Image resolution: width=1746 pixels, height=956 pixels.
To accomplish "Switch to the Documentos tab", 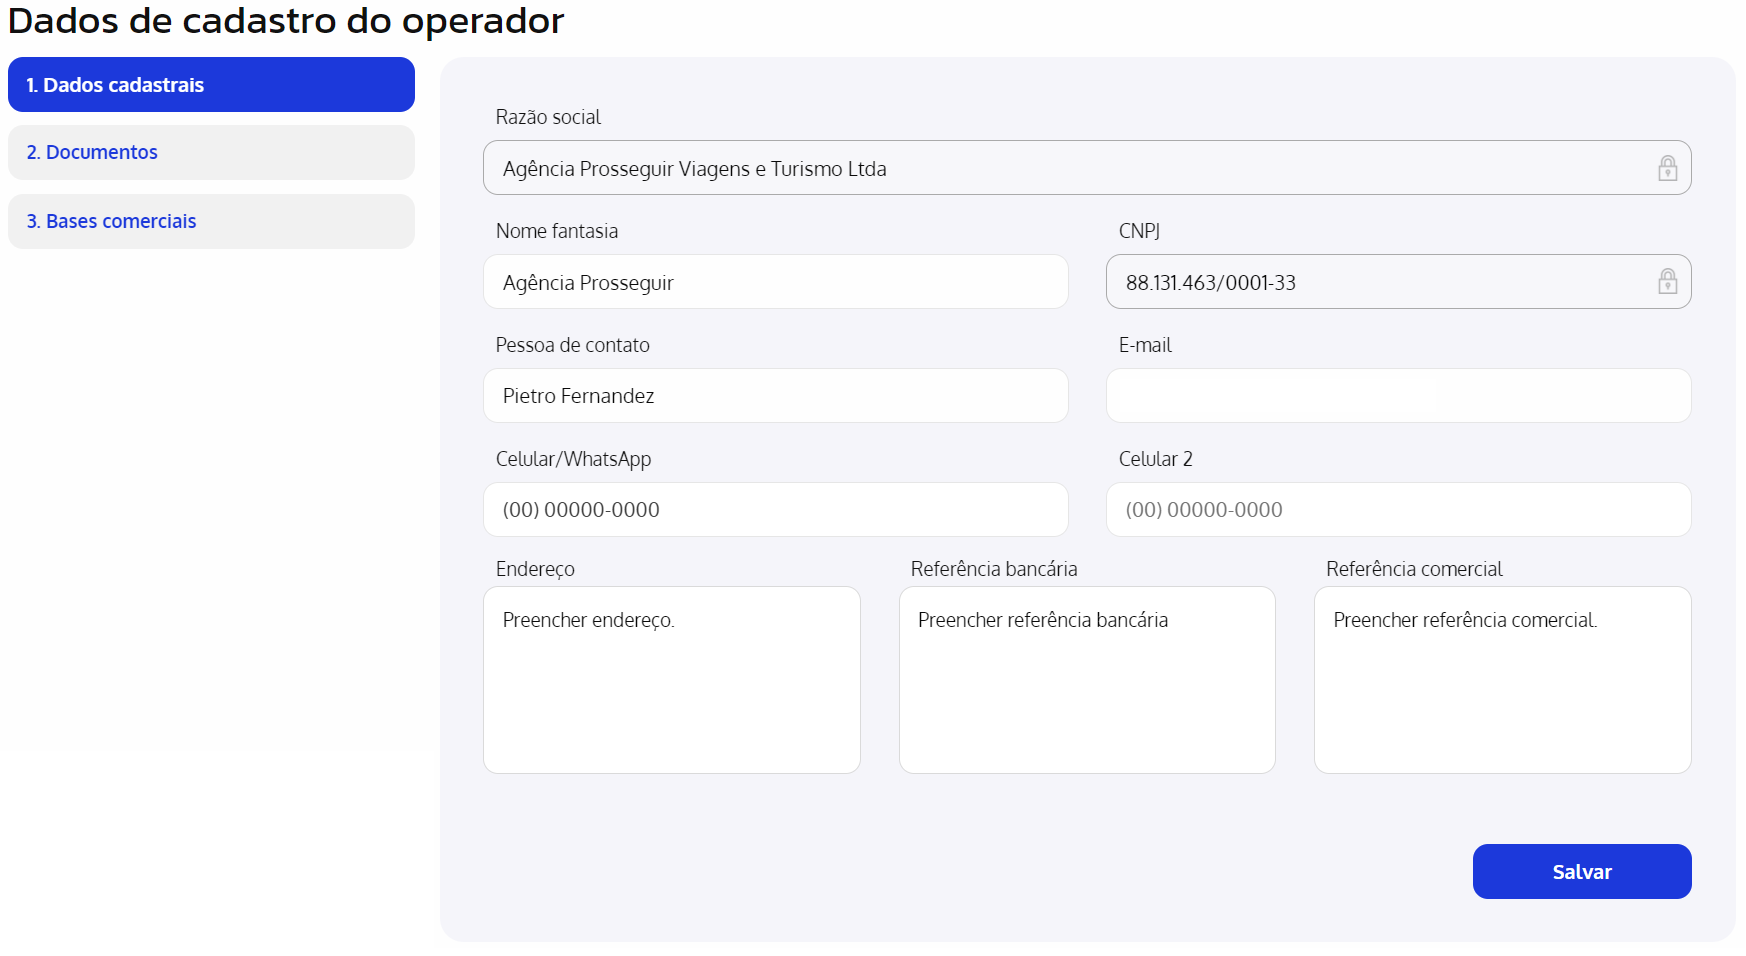I will (x=211, y=152).
